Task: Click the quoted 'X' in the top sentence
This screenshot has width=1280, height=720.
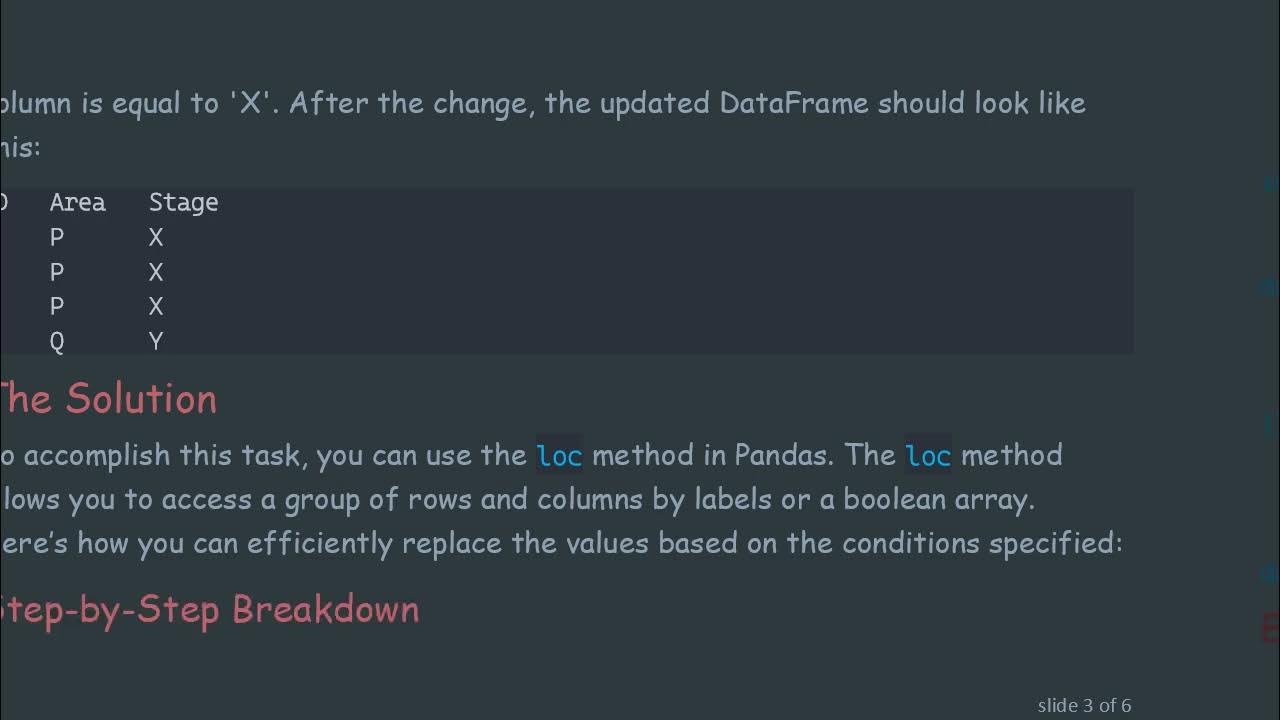Action: pyautogui.click(x=250, y=103)
